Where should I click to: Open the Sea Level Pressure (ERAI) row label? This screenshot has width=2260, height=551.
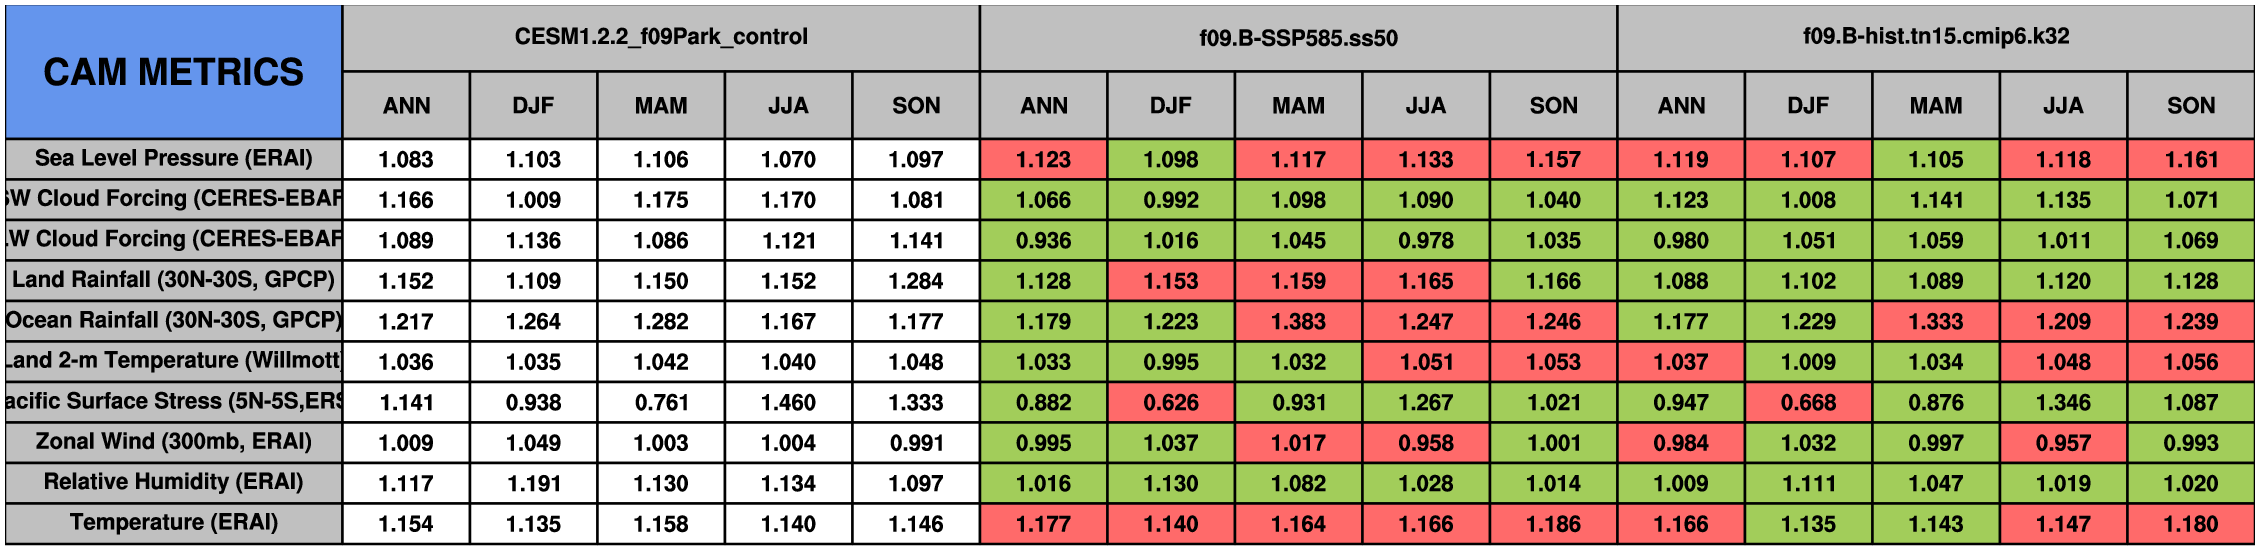point(173,158)
